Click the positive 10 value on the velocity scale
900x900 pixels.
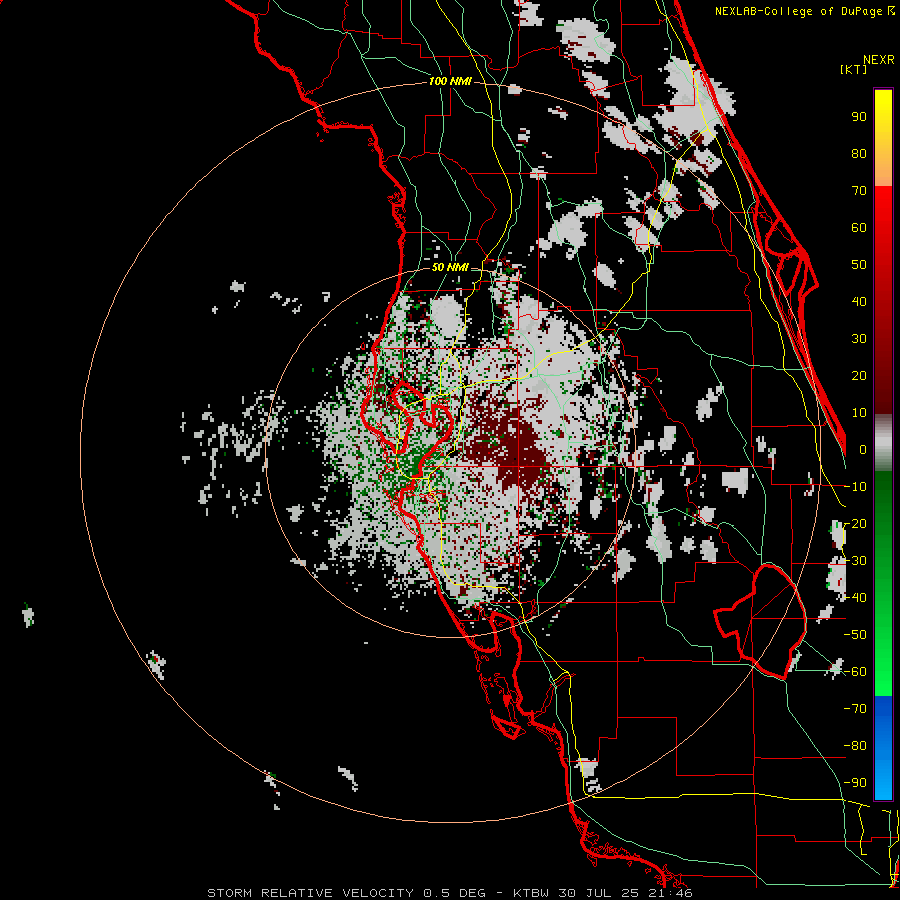click(859, 413)
